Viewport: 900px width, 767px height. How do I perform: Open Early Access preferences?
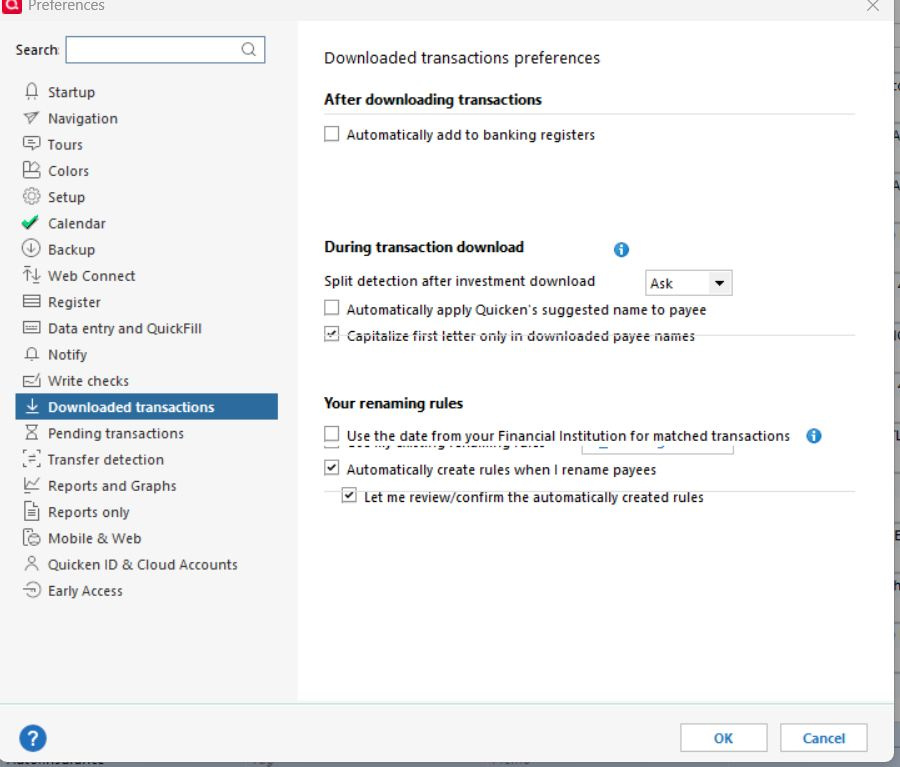(x=85, y=591)
